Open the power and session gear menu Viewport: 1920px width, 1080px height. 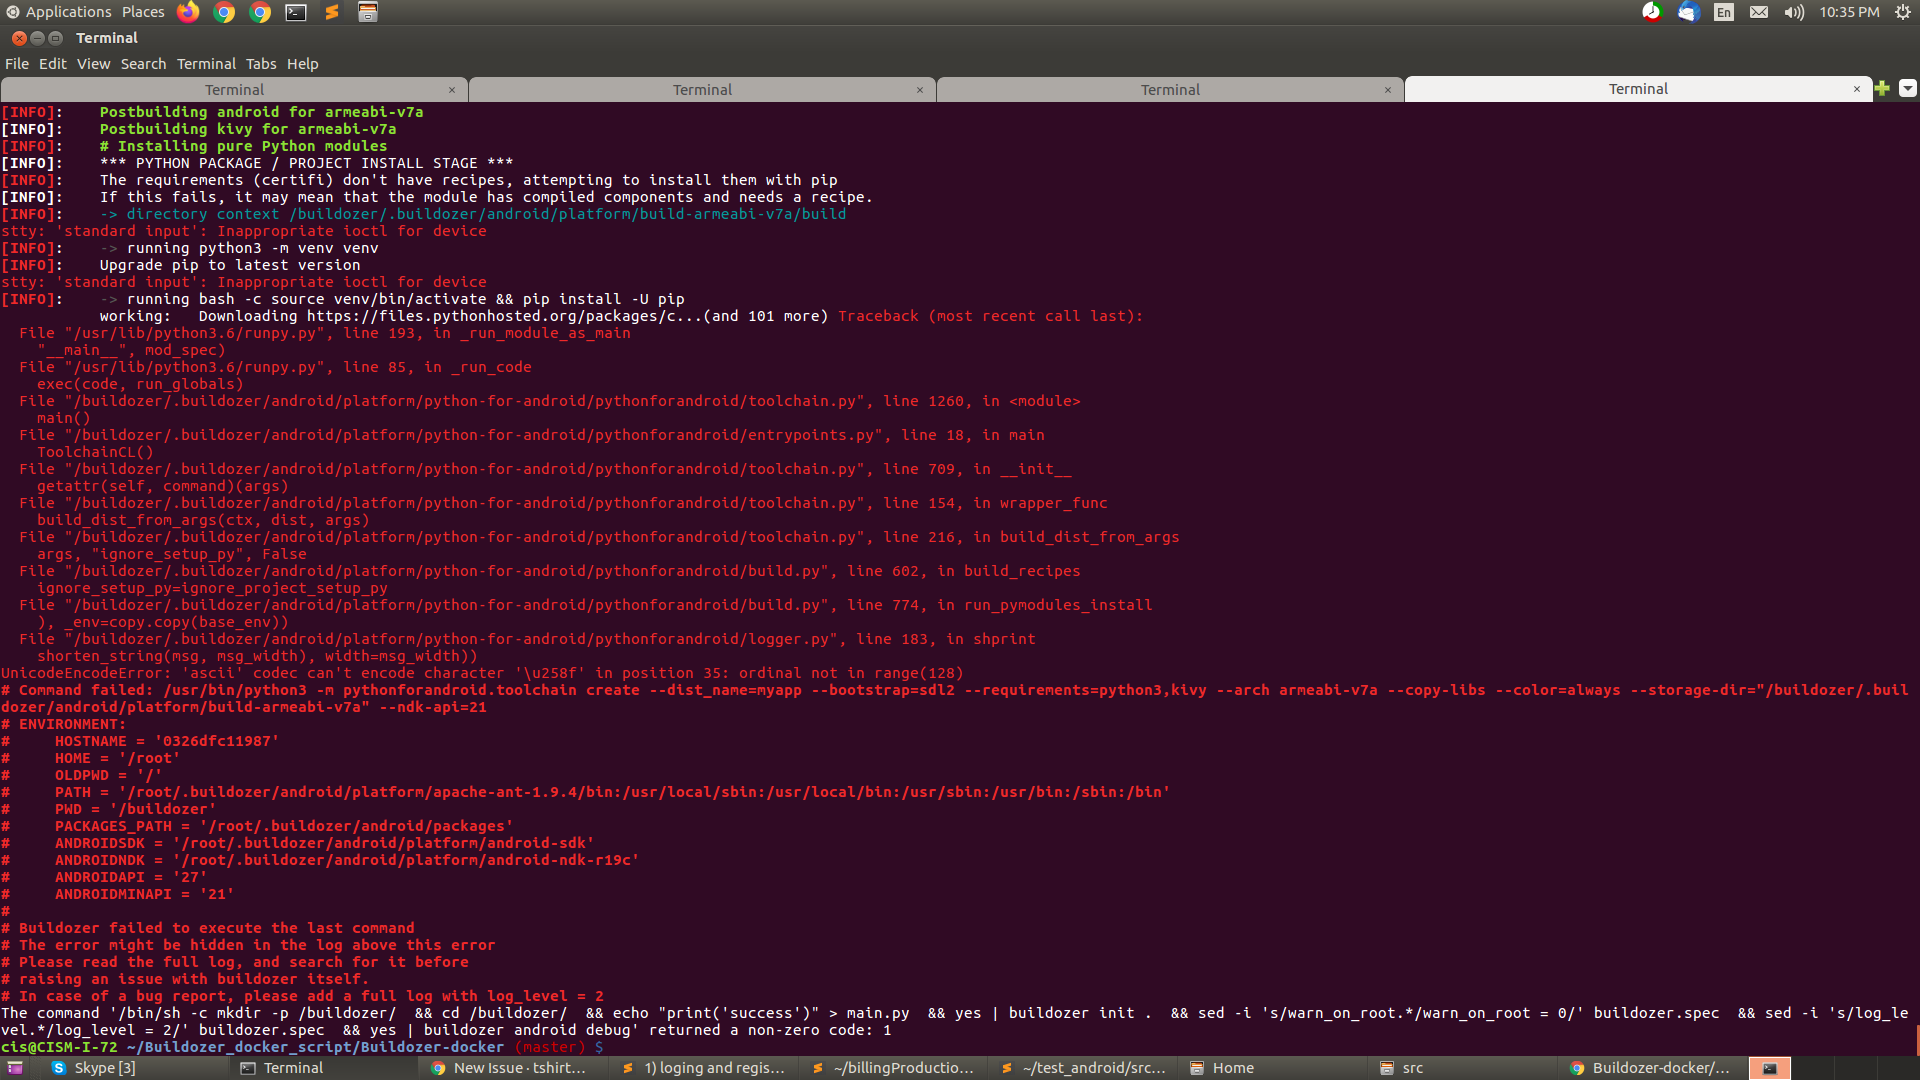(1902, 12)
